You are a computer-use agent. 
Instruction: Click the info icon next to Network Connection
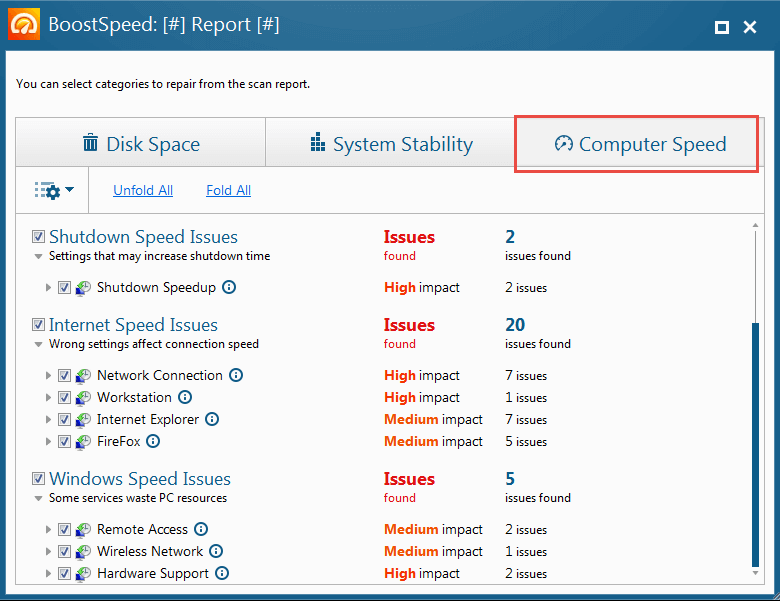(236, 375)
